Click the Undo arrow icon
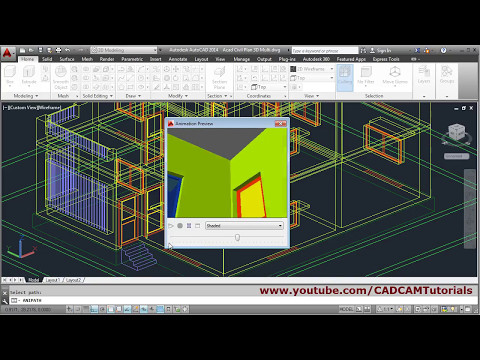Viewport: 480px width, 360px height. pyautogui.click(x=67, y=50)
